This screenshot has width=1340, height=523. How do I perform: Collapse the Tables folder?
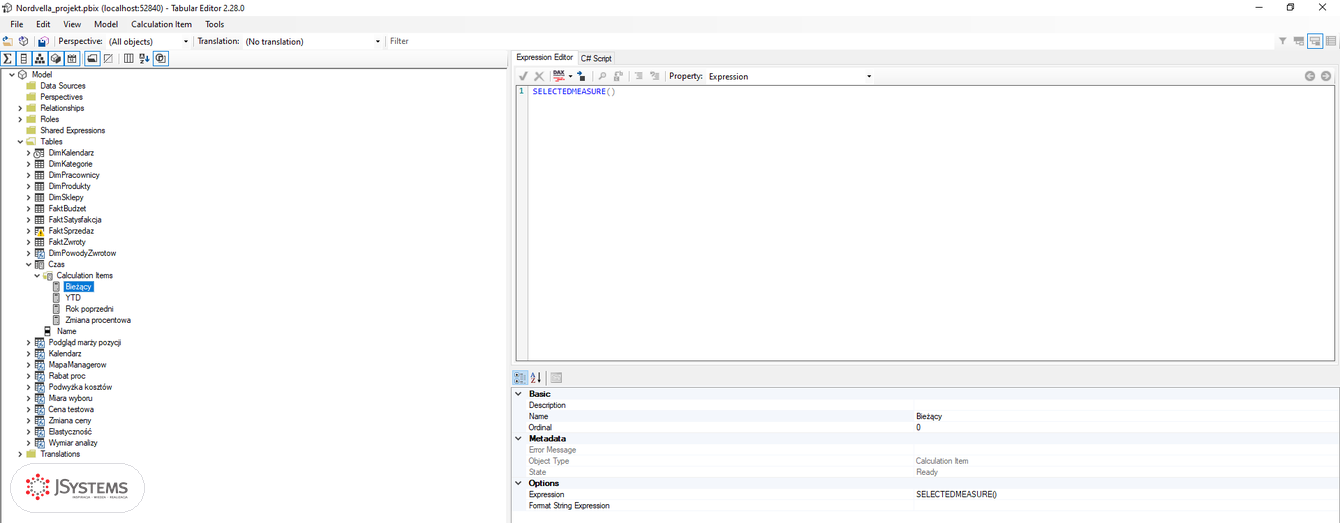pos(20,141)
